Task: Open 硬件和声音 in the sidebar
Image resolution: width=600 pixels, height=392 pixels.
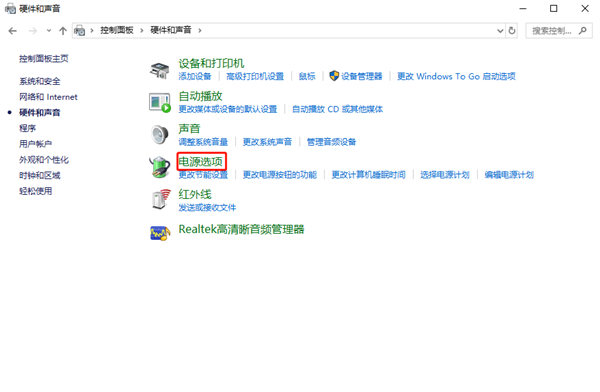Action: coord(40,113)
